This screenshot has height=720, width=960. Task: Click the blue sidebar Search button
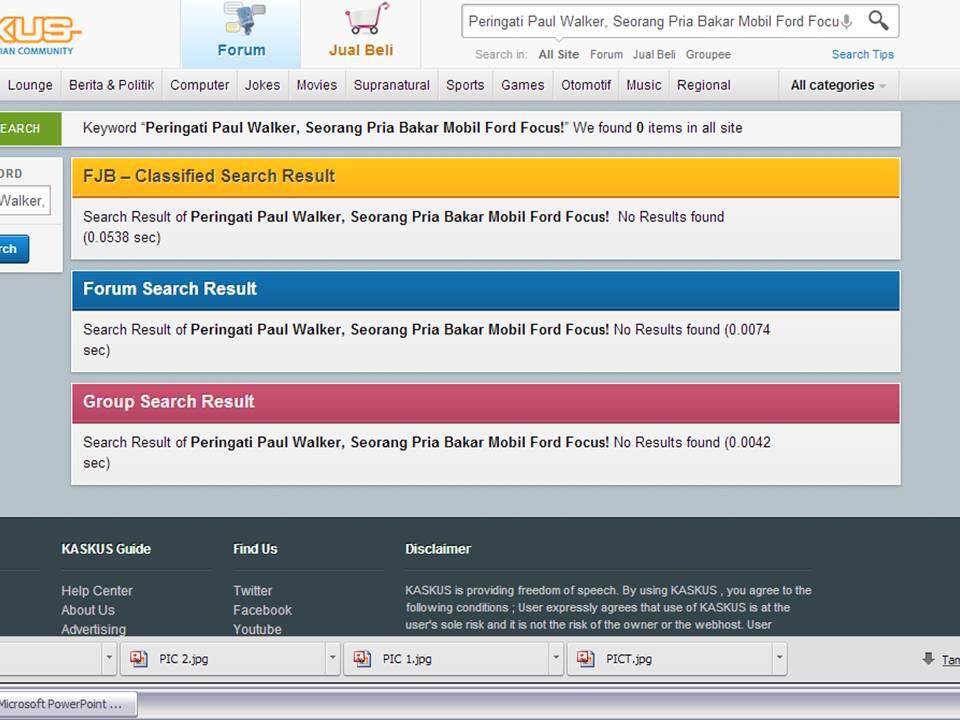point(13,249)
